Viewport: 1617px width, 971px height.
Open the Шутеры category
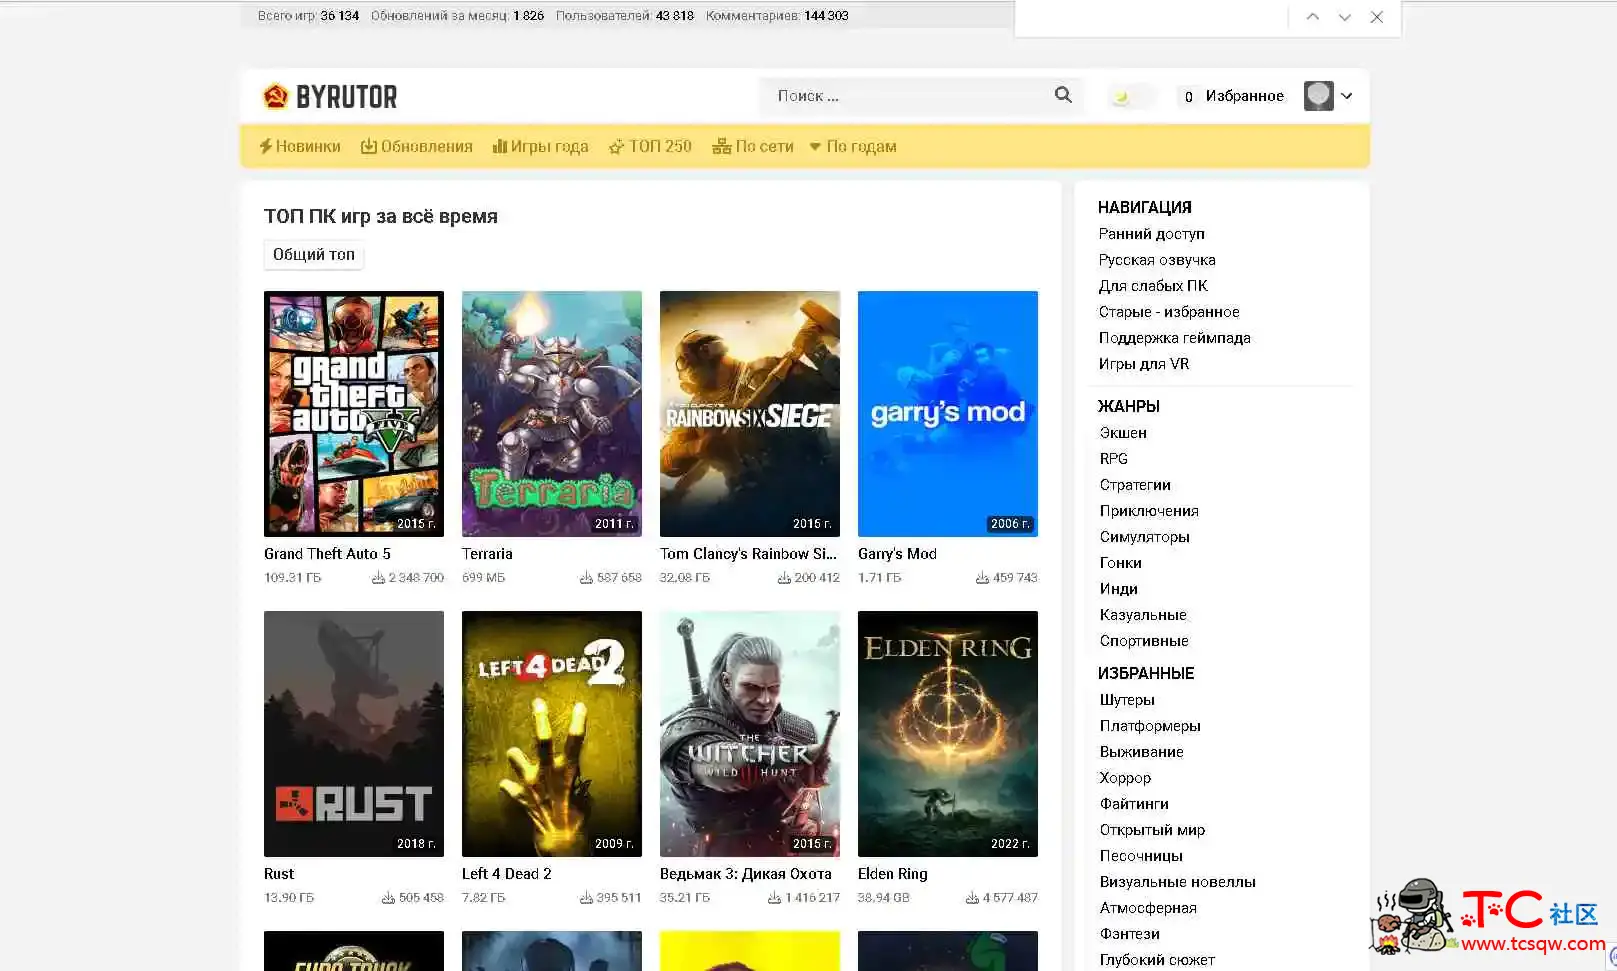1127,700
